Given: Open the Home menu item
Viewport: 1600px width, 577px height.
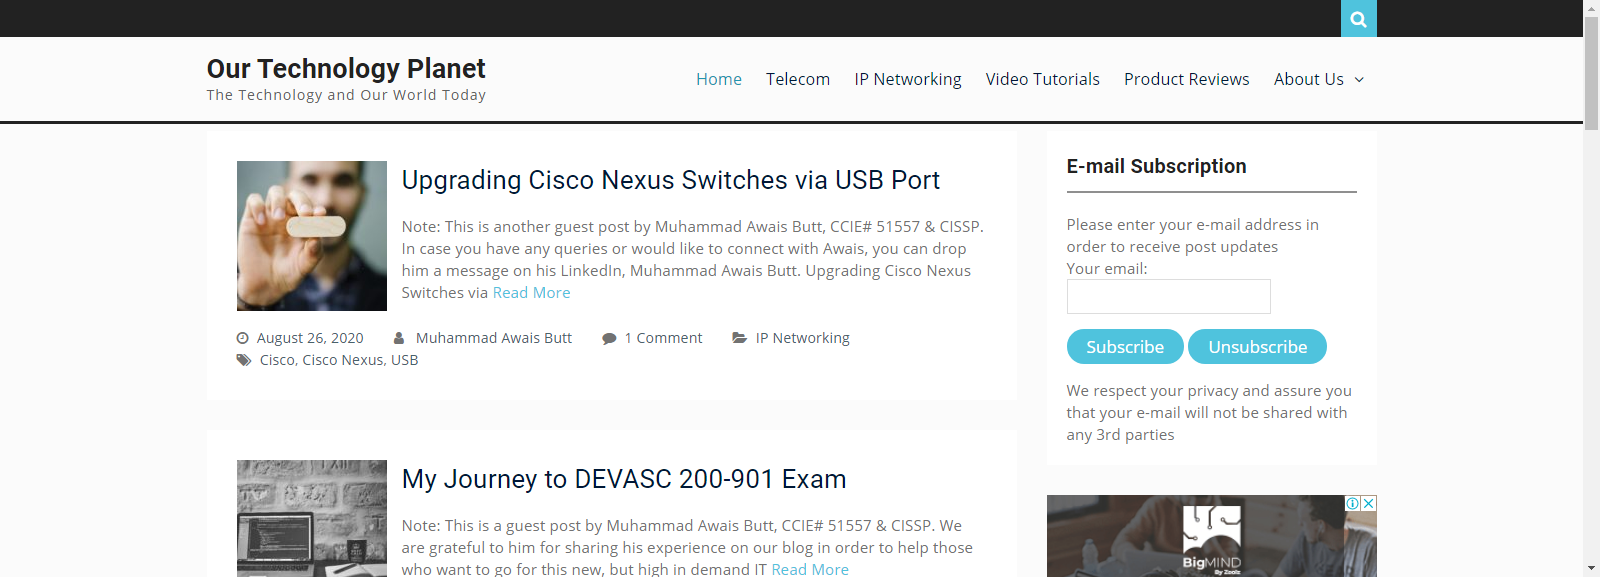Looking at the screenshot, I should point(718,79).
